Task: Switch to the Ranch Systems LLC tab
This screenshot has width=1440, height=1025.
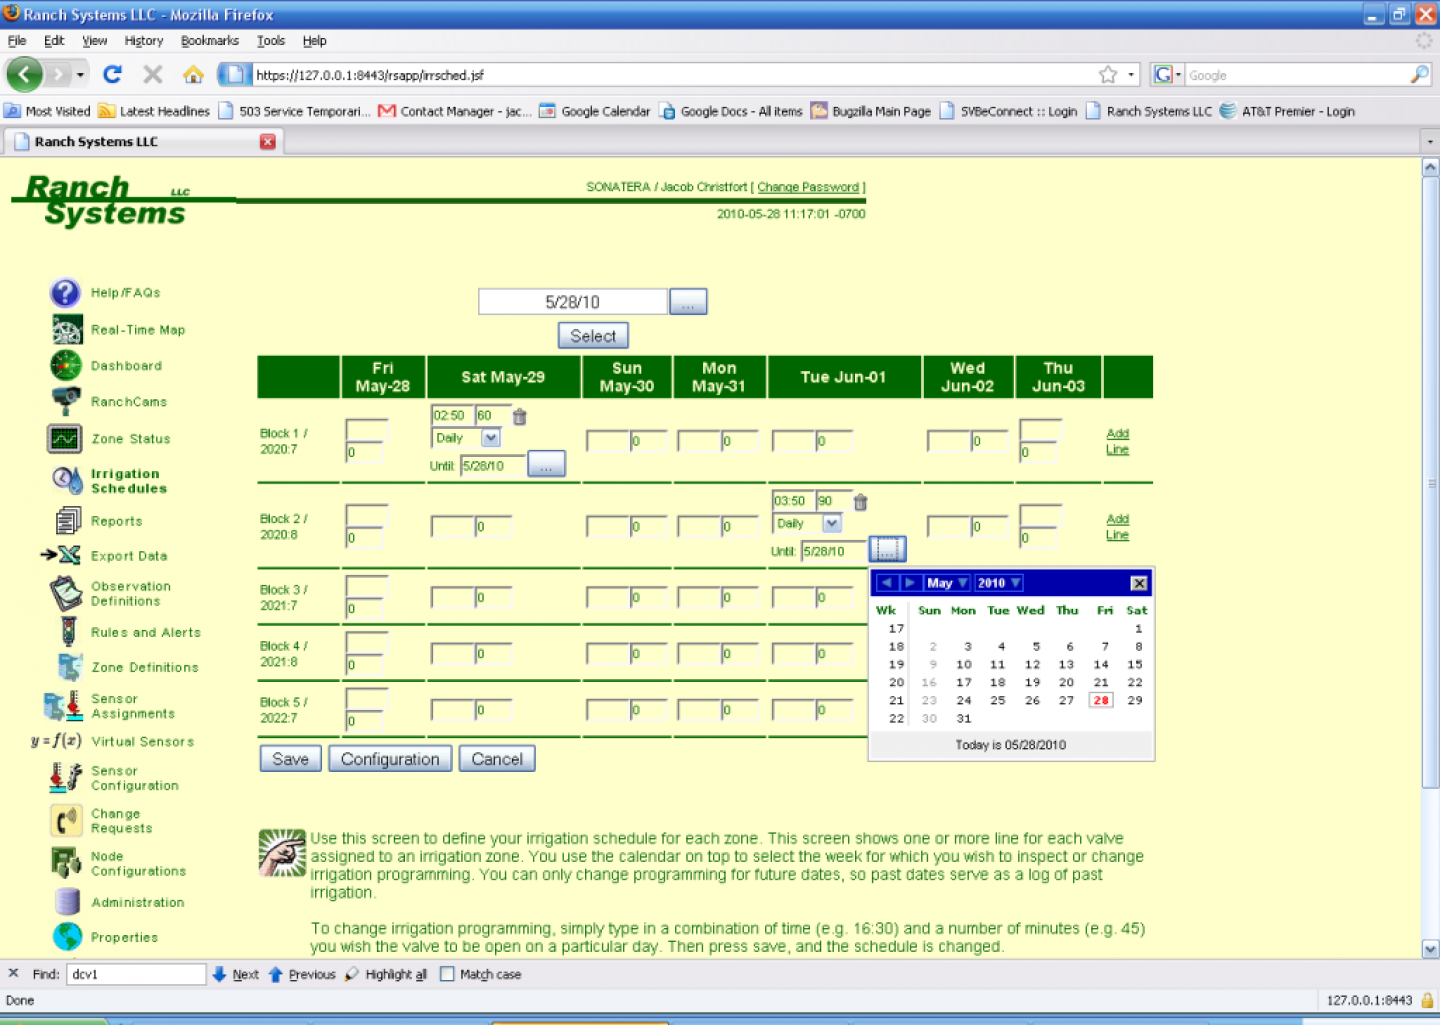Action: [x=95, y=141]
